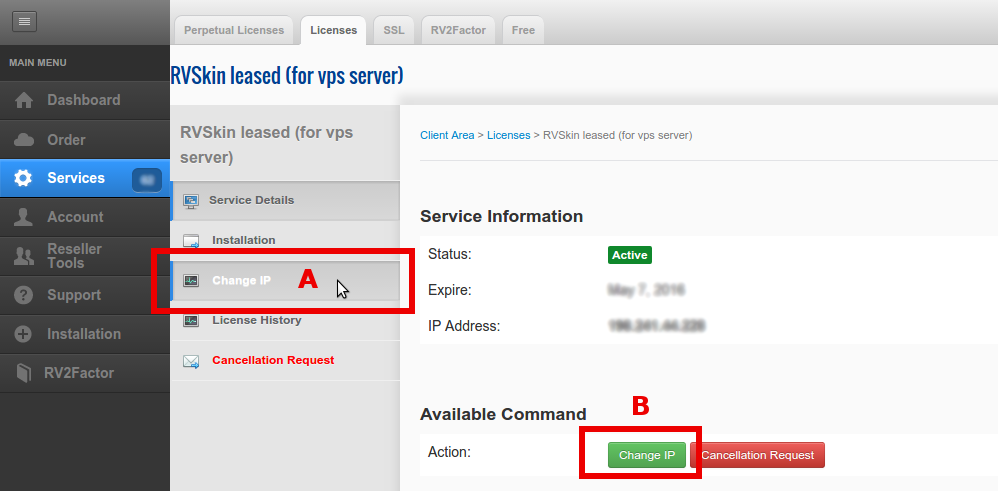
Task: Click the Dashboard home icon
Action: 24,101
